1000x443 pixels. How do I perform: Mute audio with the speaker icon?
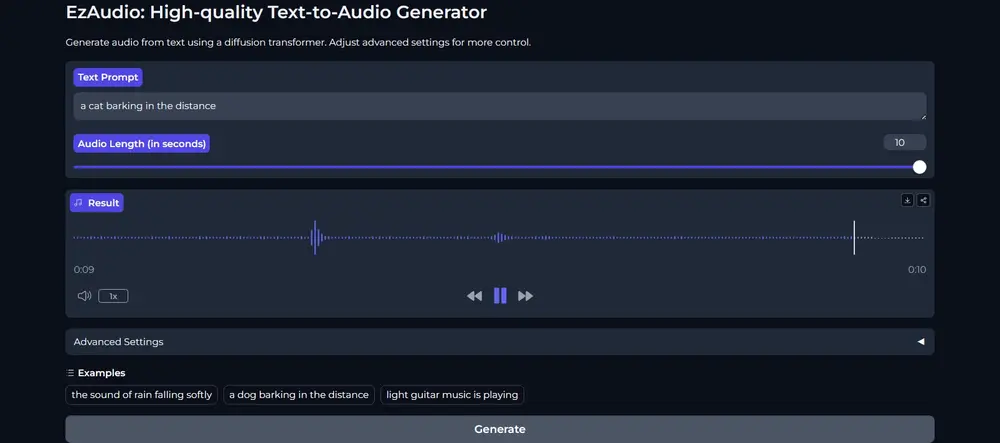click(x=84, y=296)
